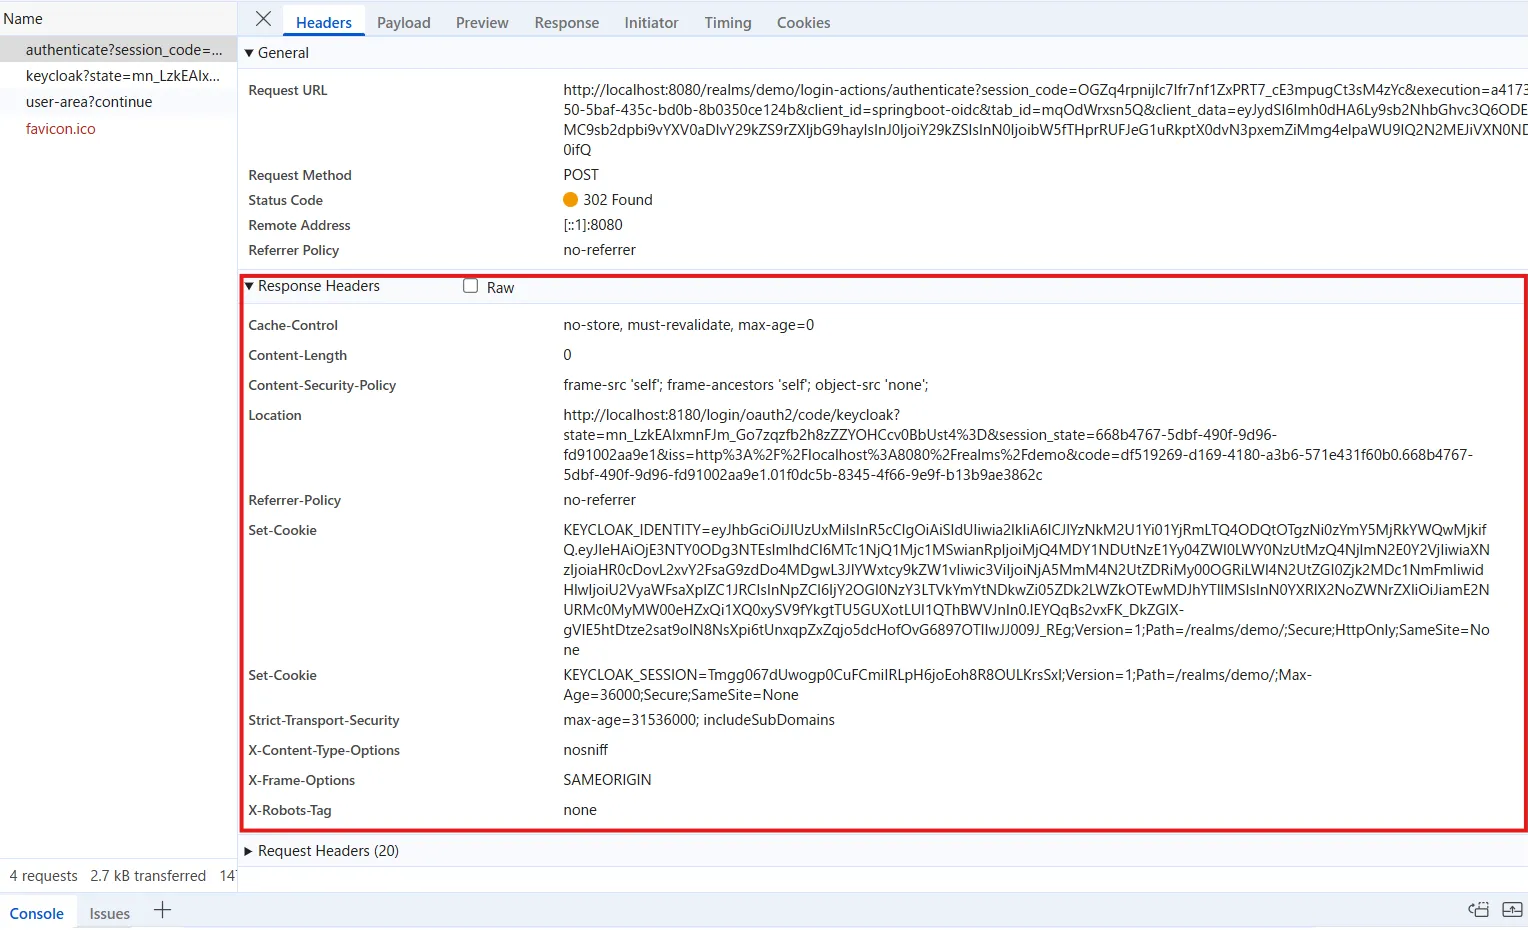Image resolution: width=1529 pixels, height=930 pixels.
Task: Collapse the Response Headers section
Action: pyautogui.click(x=250, y=286)
